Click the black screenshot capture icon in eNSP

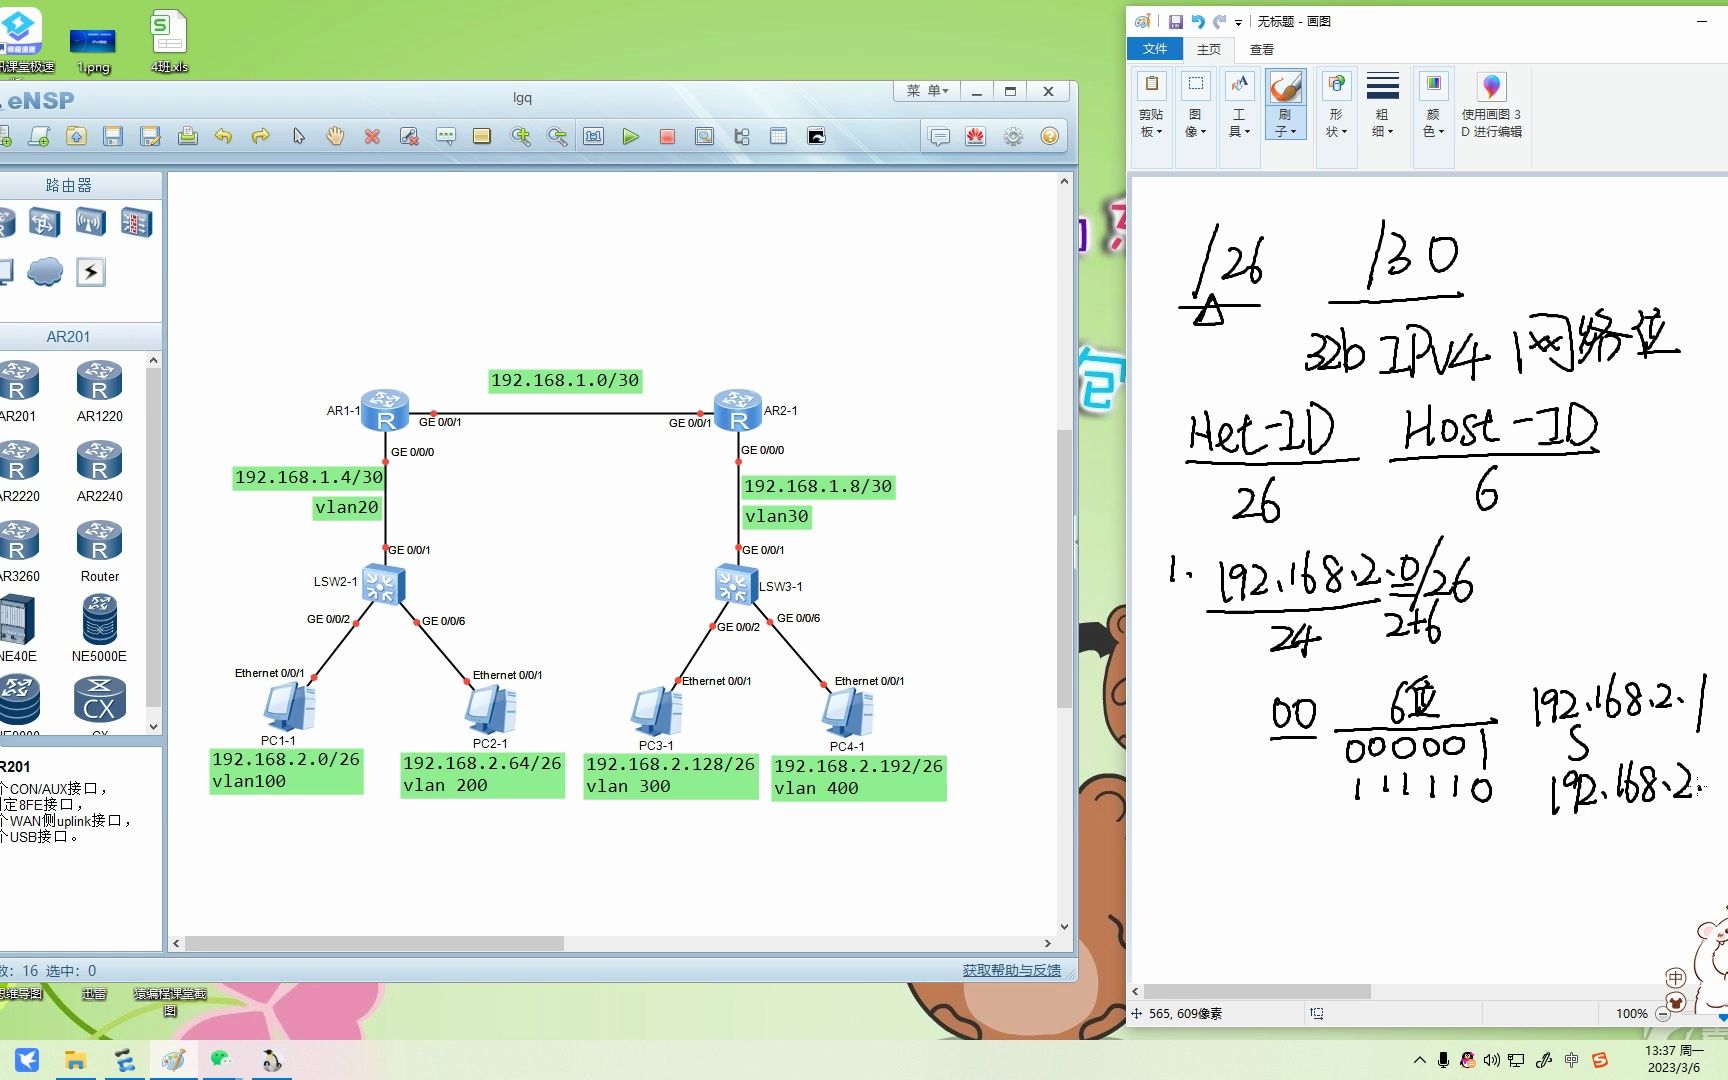pos(816,136)
